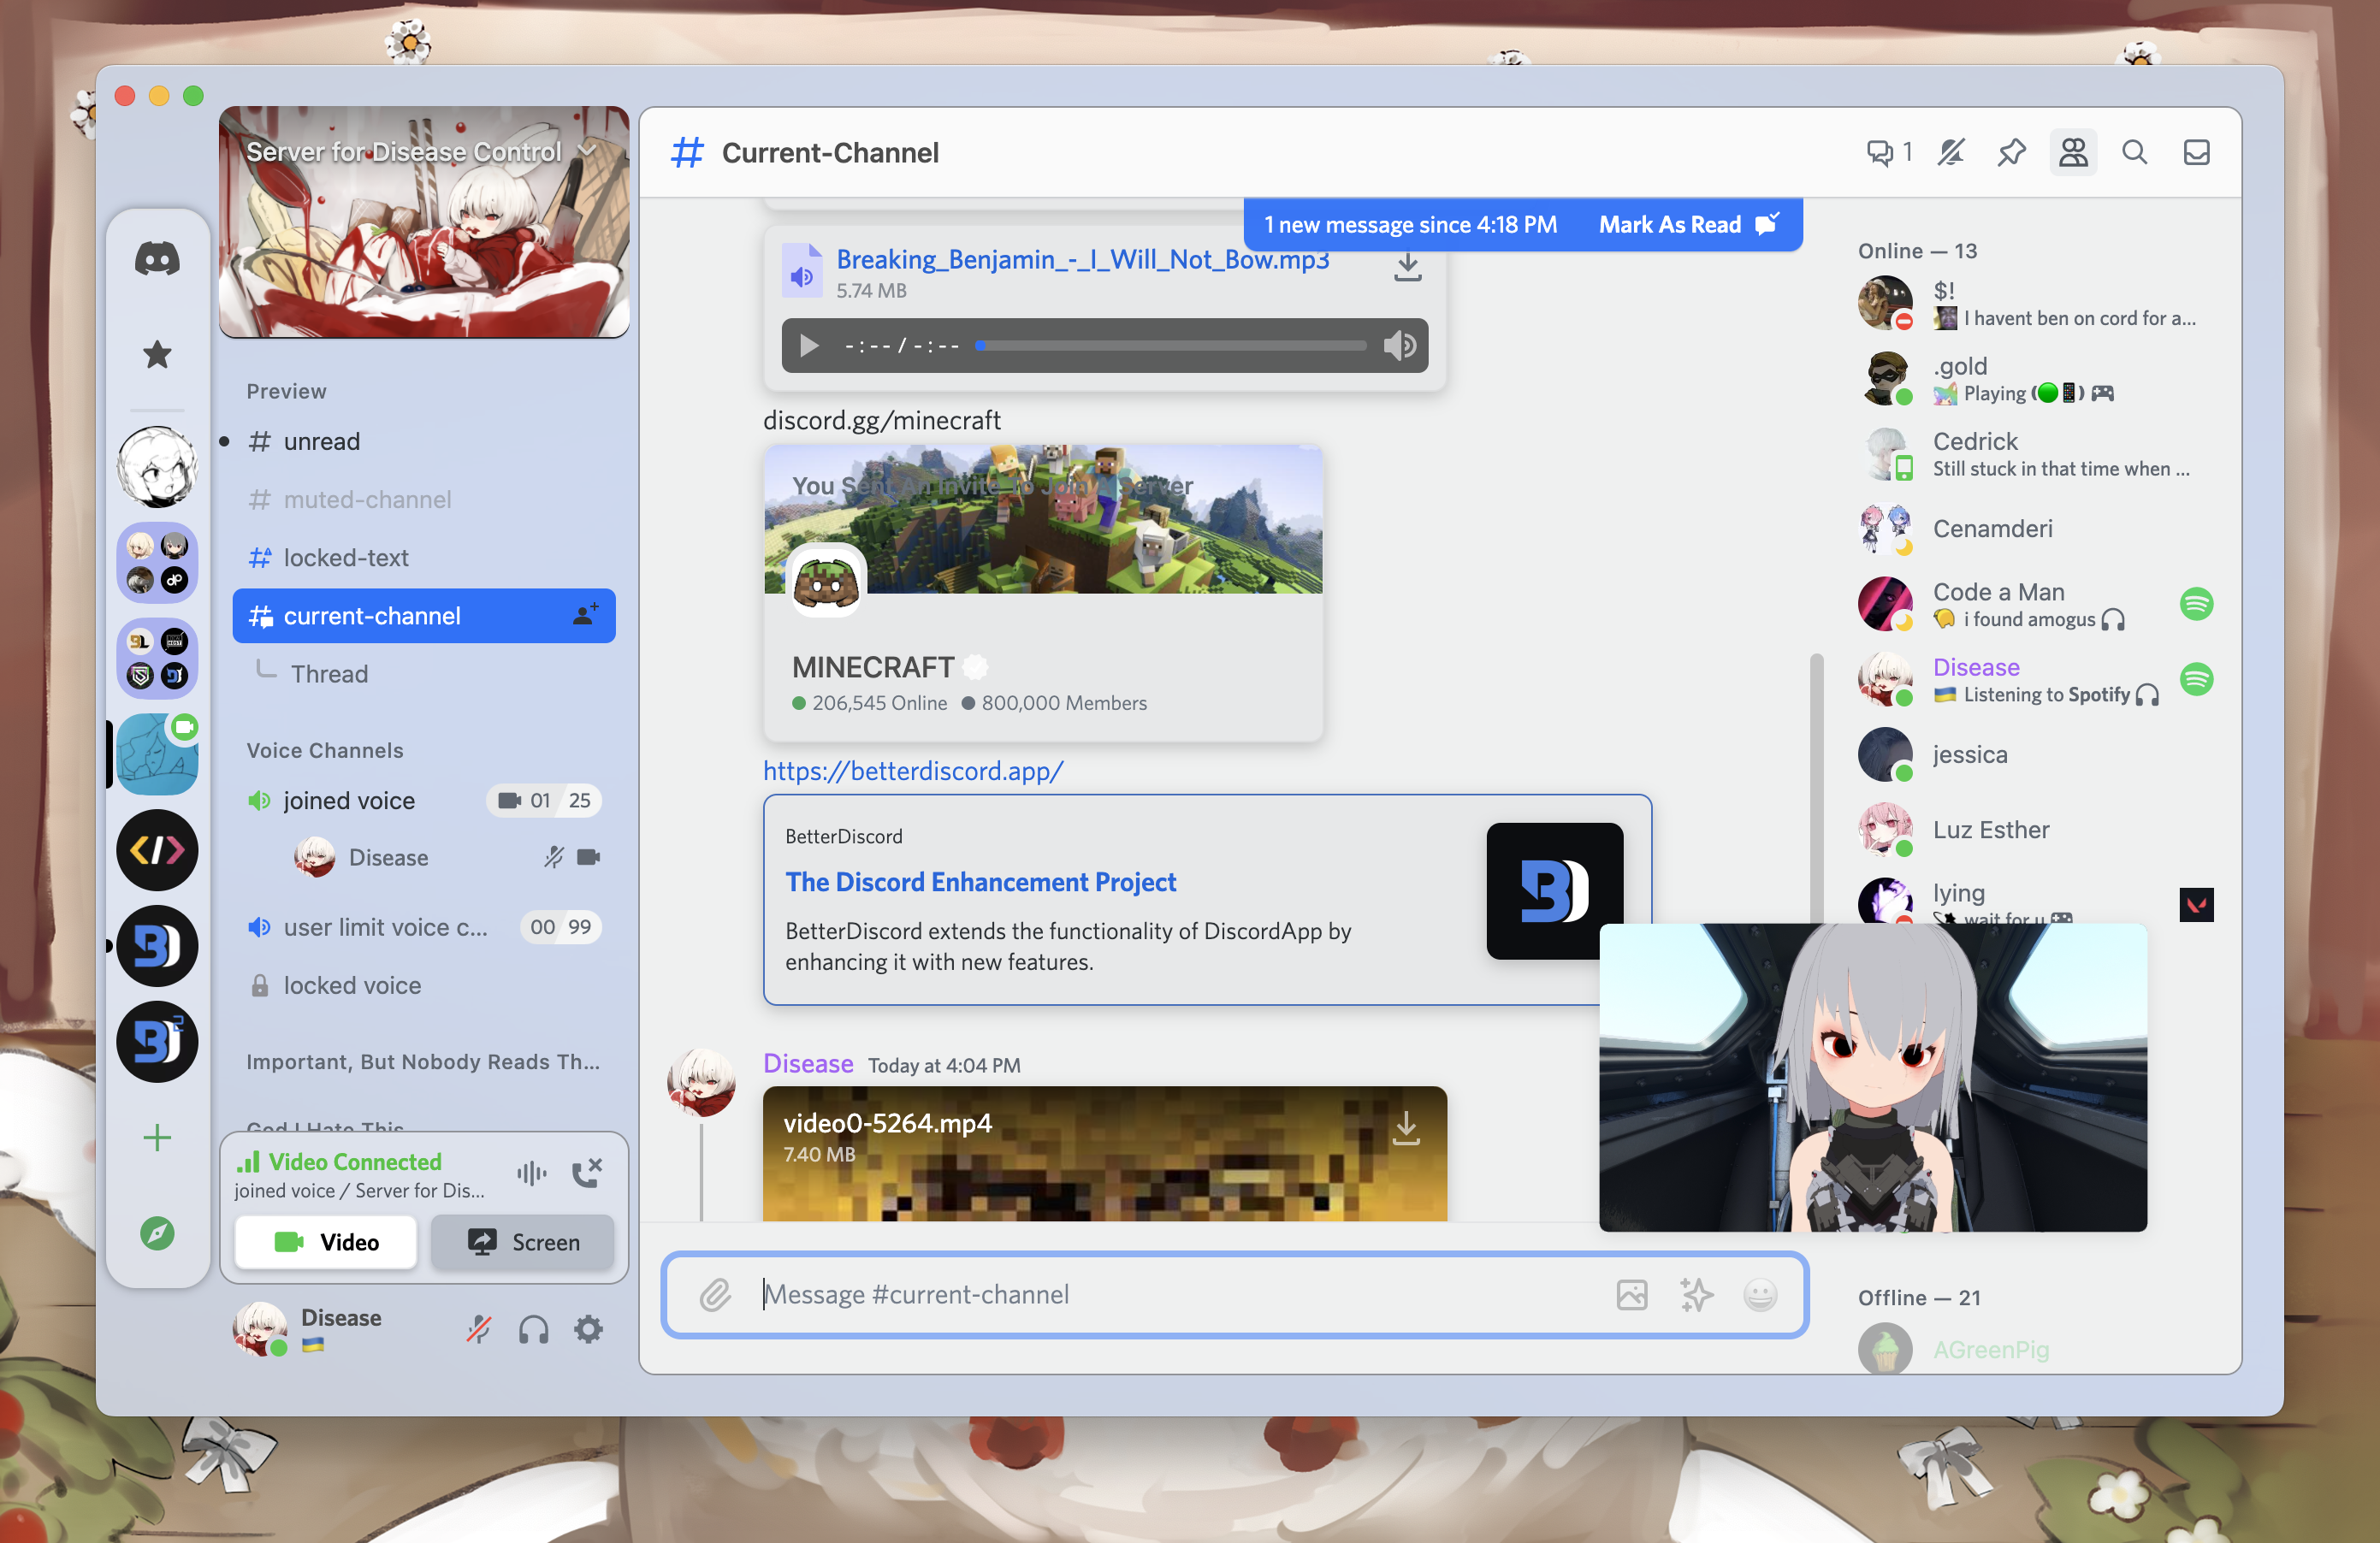Image resolution: width=2380 pixels, height=1543 pixels.
Task: Open muted-channel
Action: pos(423,499)
